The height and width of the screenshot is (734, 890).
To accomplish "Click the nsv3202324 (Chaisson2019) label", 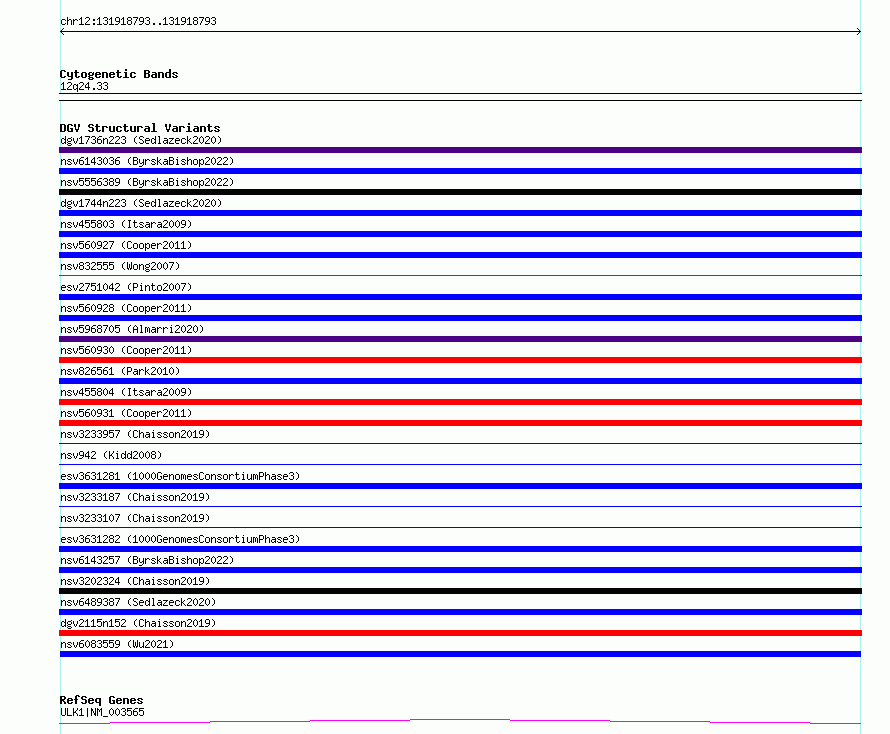I will coord(135,581).
